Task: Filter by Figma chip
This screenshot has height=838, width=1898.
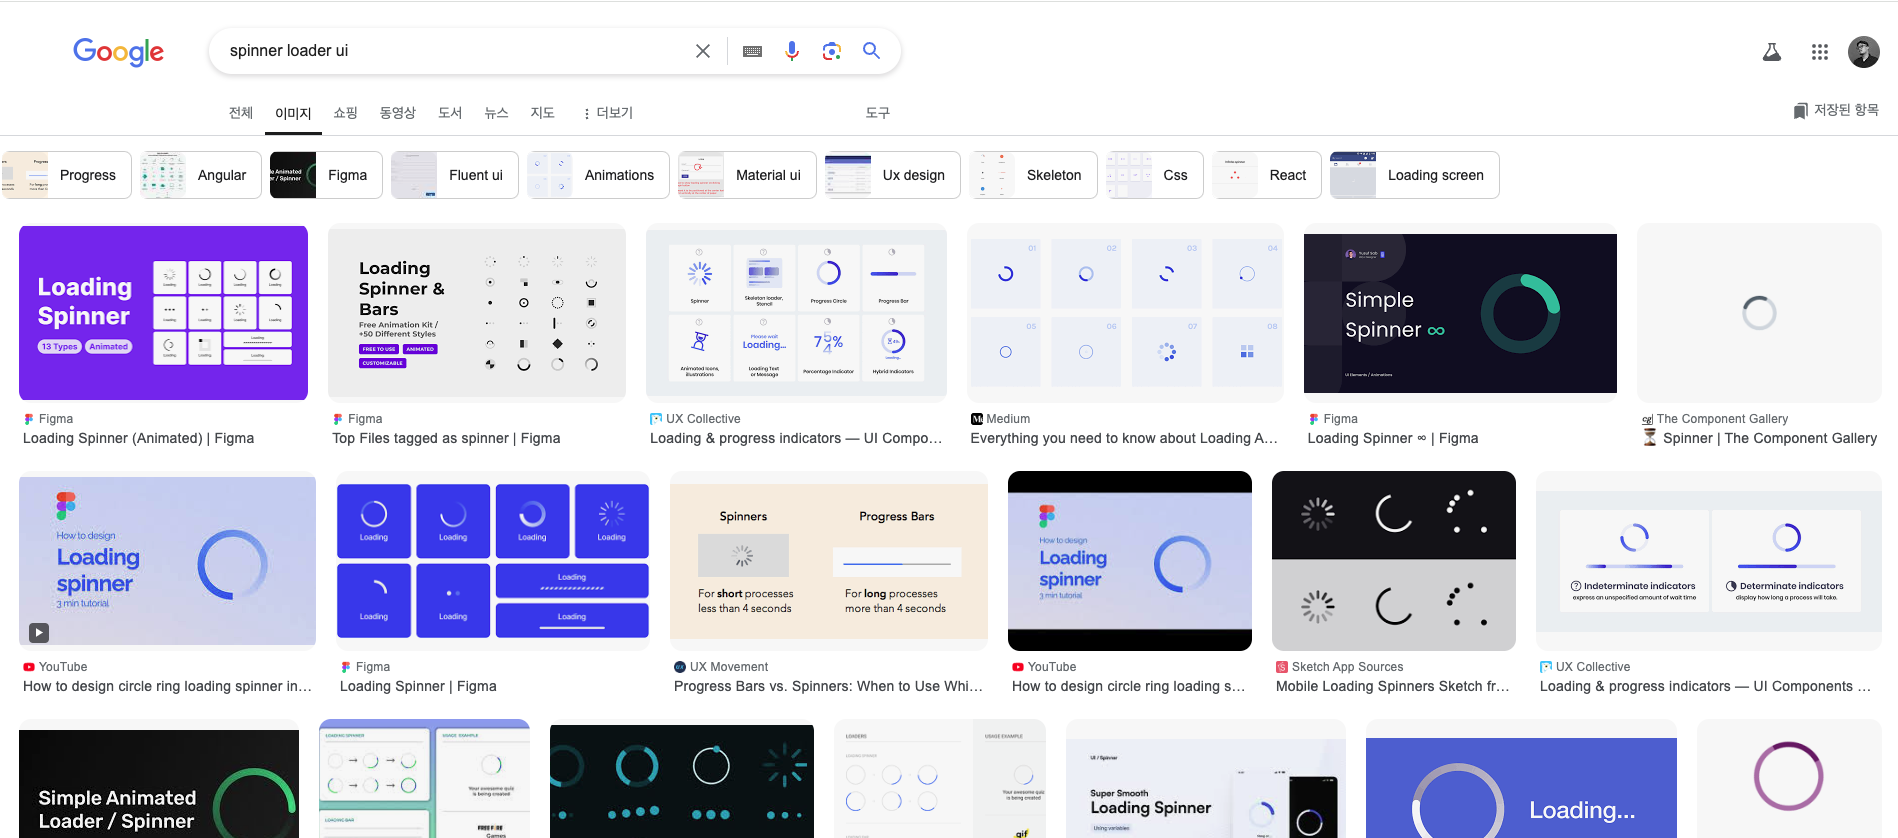Action: pyautogui.click(x=326, y=175)
